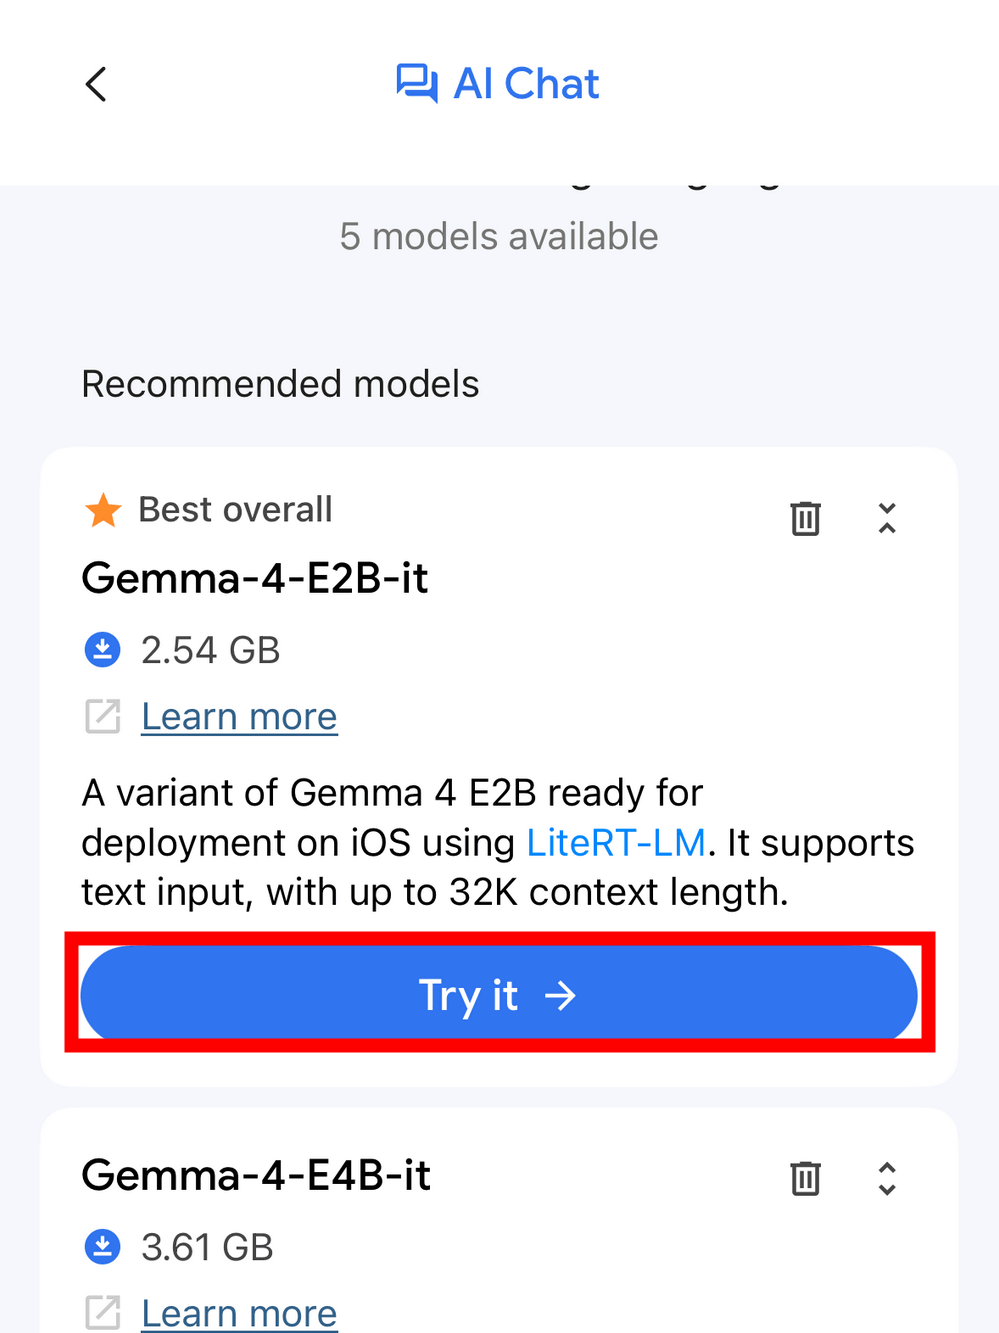Tap the back arrow icon

point(96,85)
